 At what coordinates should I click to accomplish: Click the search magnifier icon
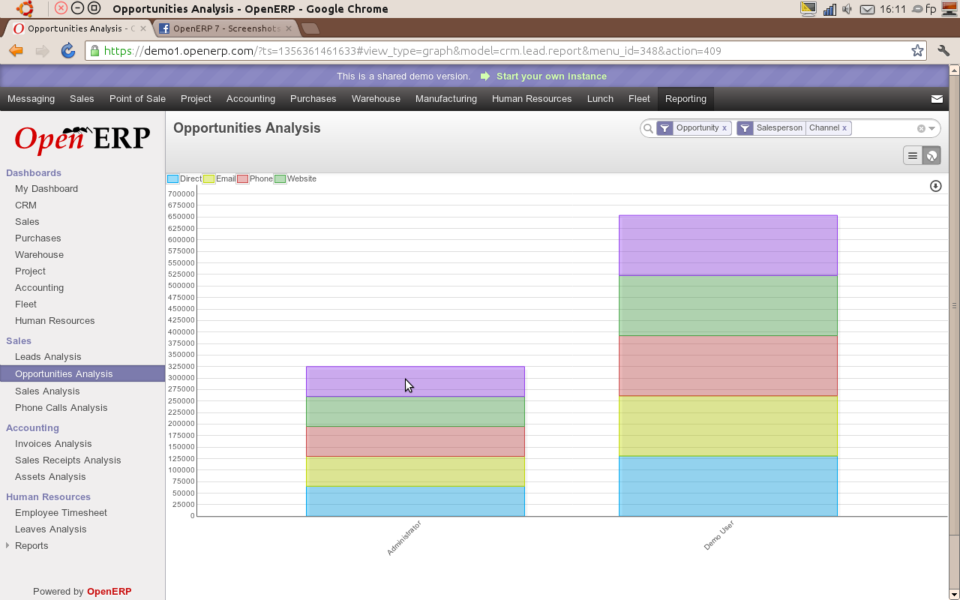click(x=648, y=129)
